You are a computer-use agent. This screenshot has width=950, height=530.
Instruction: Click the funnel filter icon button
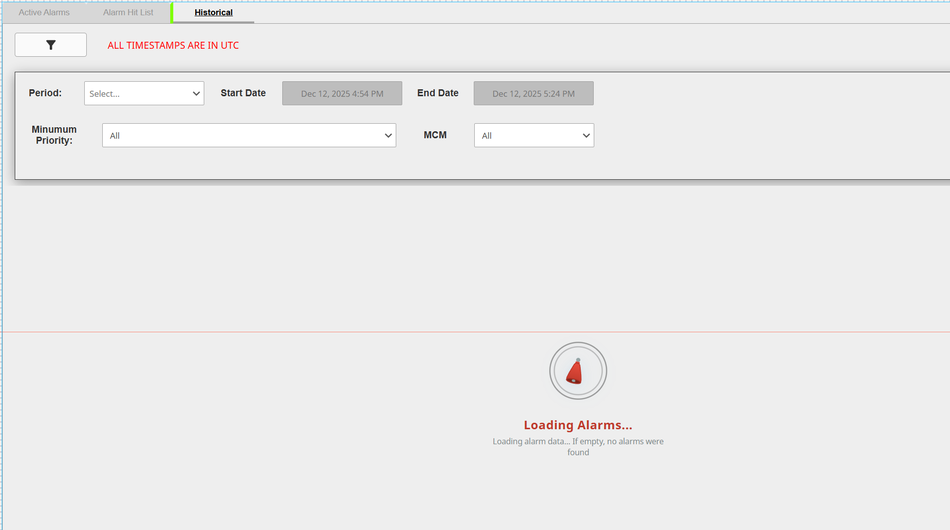50,45
